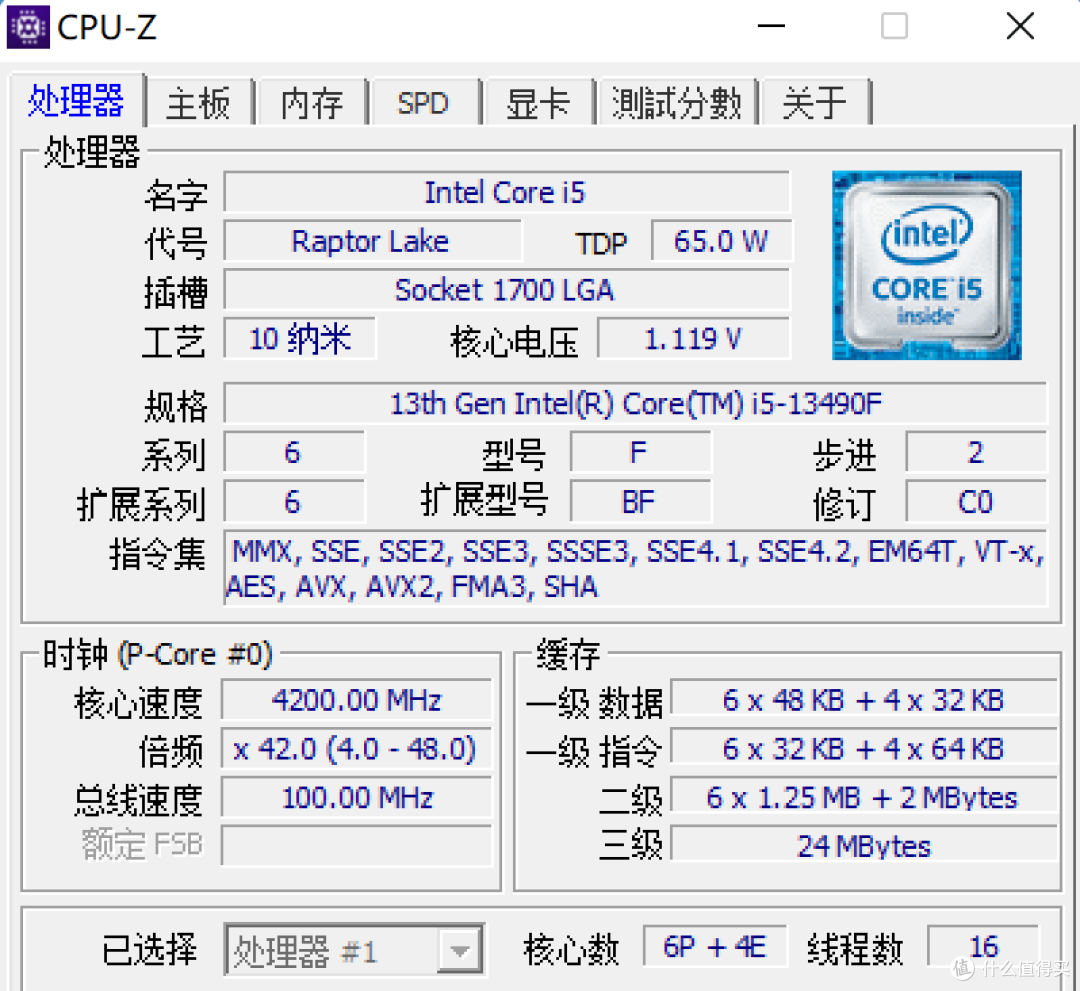Select the SPD tab
The height and width of the screenshot is (991, 1080).
[x=424, y=102]
